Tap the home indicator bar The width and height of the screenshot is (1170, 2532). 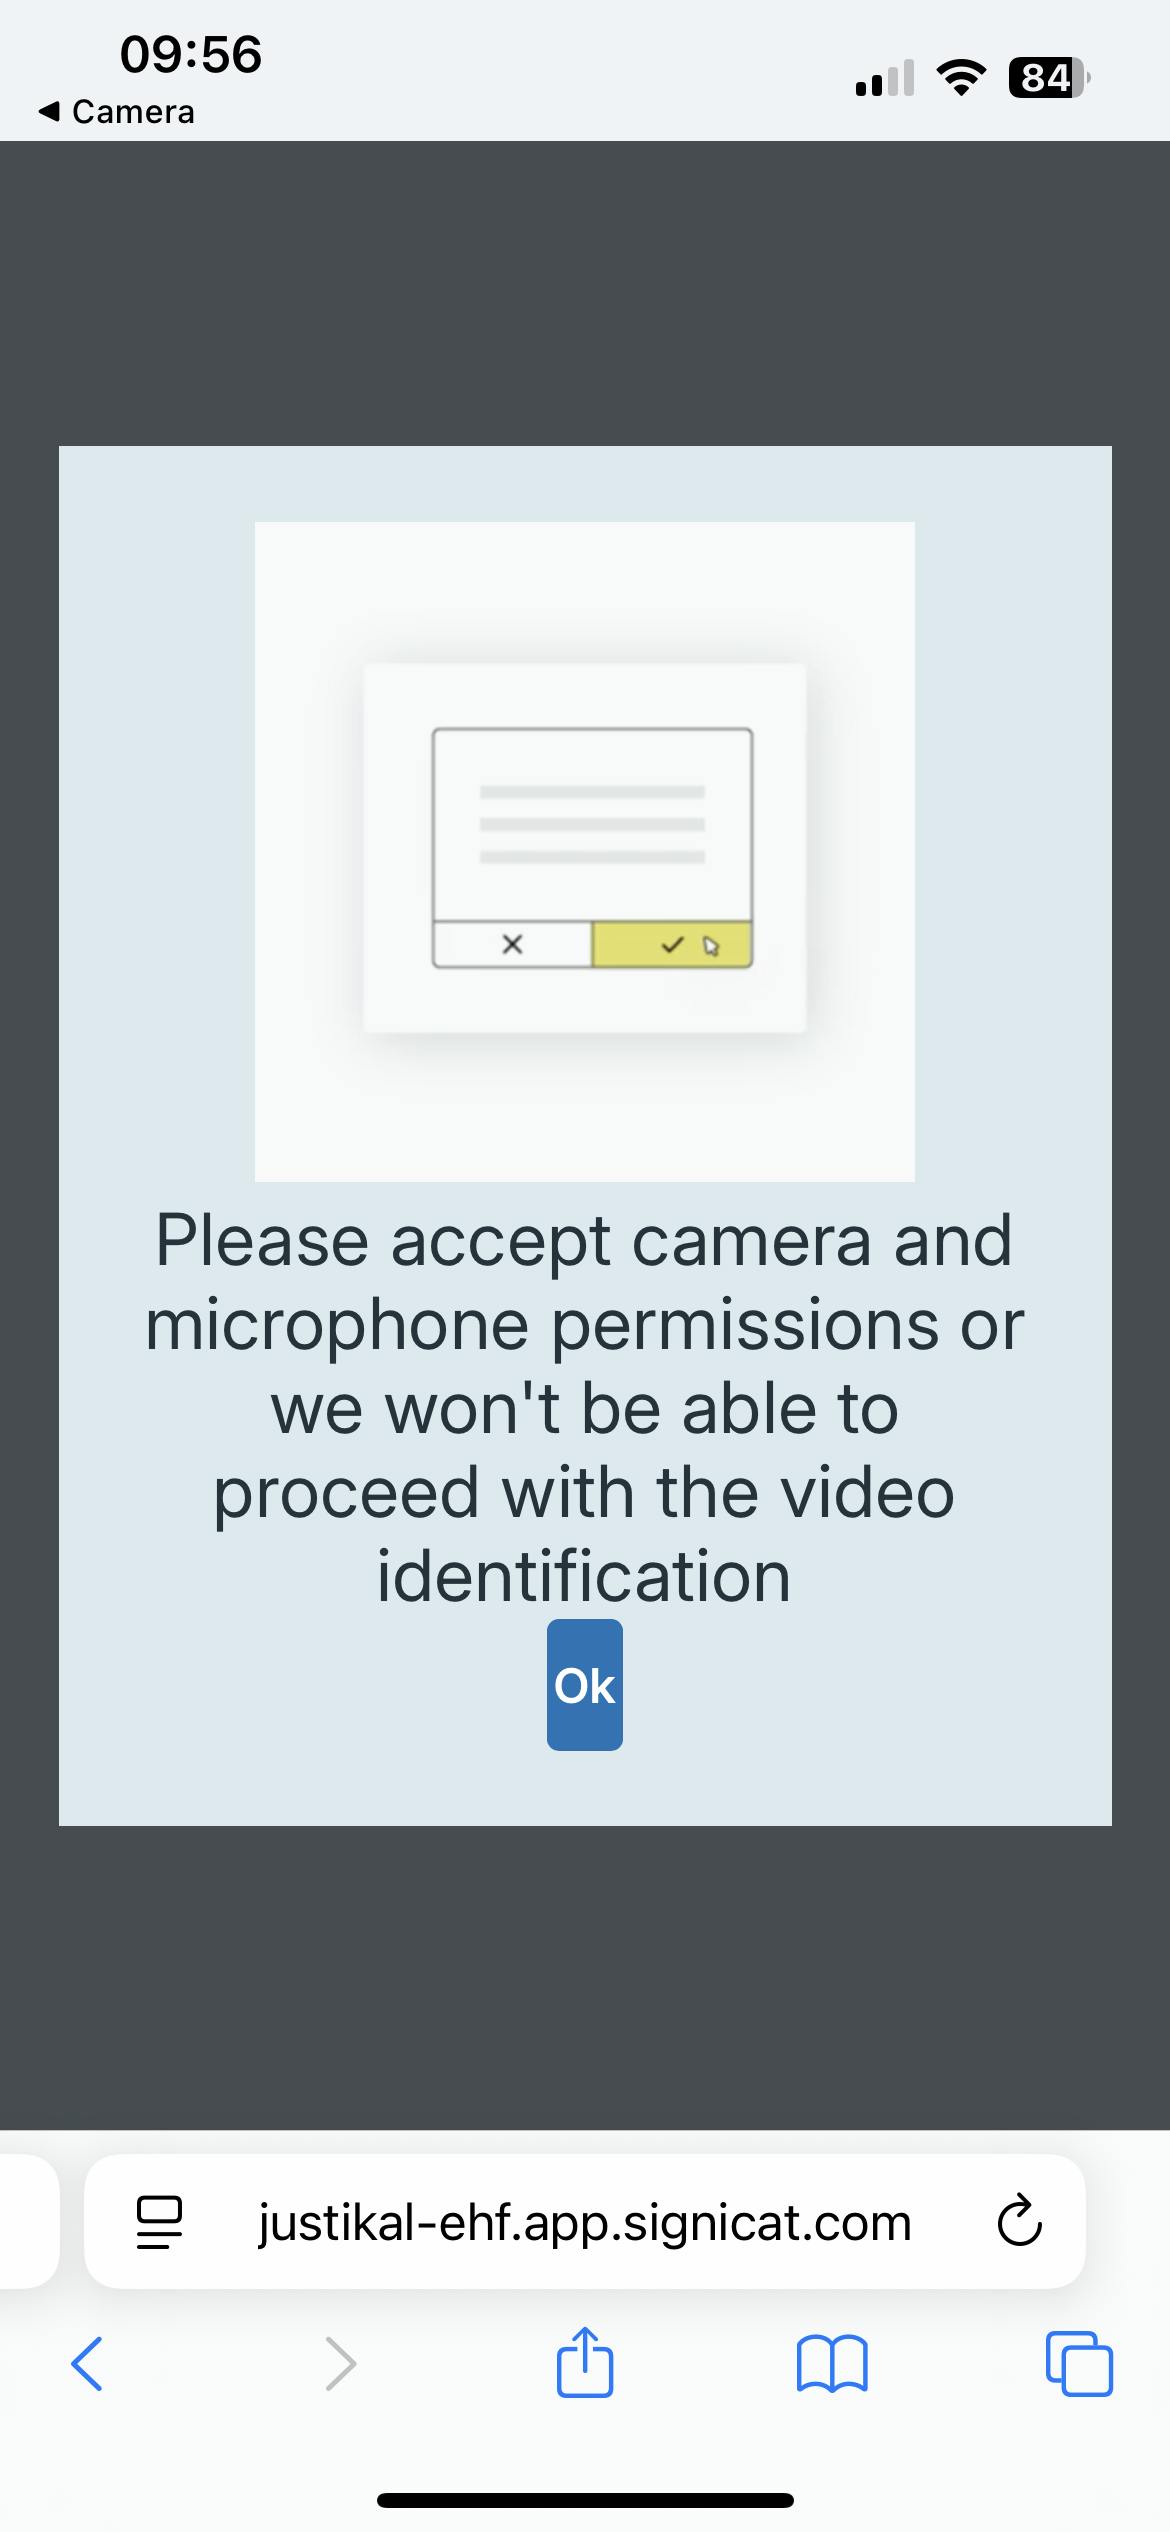click(585, 2500)
